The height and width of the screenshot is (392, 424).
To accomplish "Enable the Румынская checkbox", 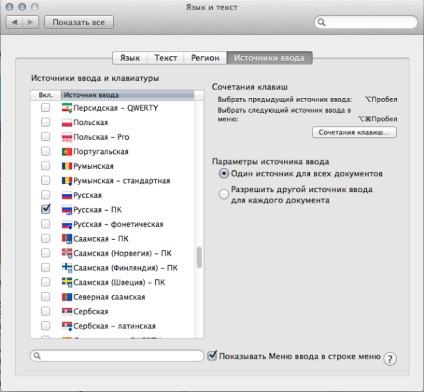I will [45, 166].
